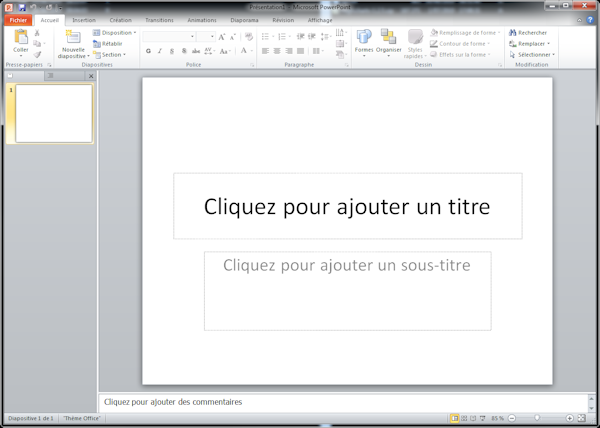Open PowerPoint help question mark icon
Viewport: 600px width, 428px height.
coord(591,19)
